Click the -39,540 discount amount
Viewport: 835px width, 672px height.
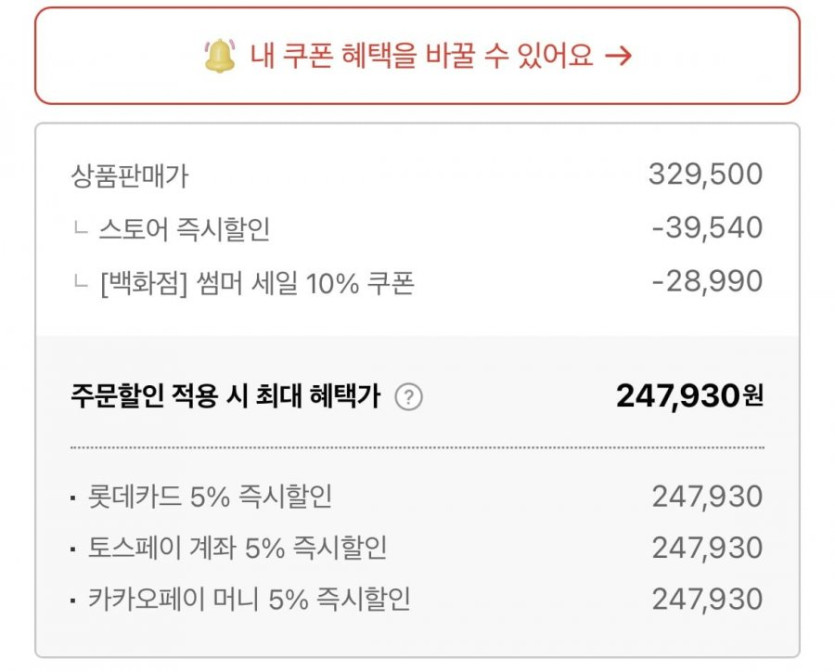pyautogui.click(x=706, y=228)
